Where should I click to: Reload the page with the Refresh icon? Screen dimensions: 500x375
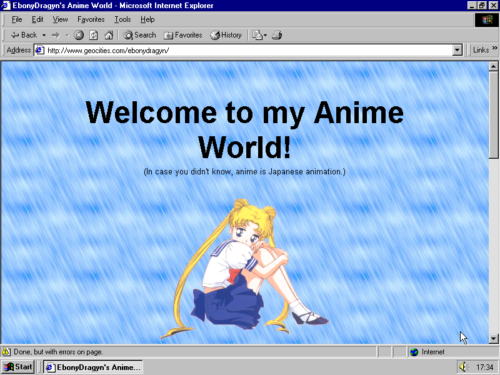(94, 35)
